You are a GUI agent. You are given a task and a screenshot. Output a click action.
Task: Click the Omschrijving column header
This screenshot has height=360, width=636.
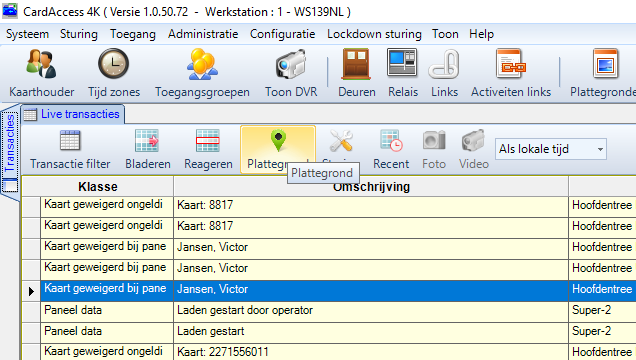[371, 186]
